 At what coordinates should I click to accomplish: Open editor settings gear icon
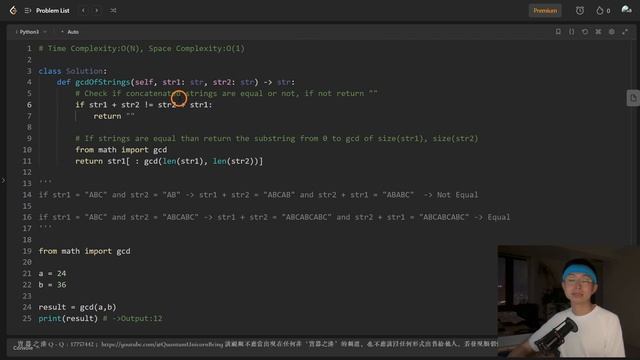point(611,32)
